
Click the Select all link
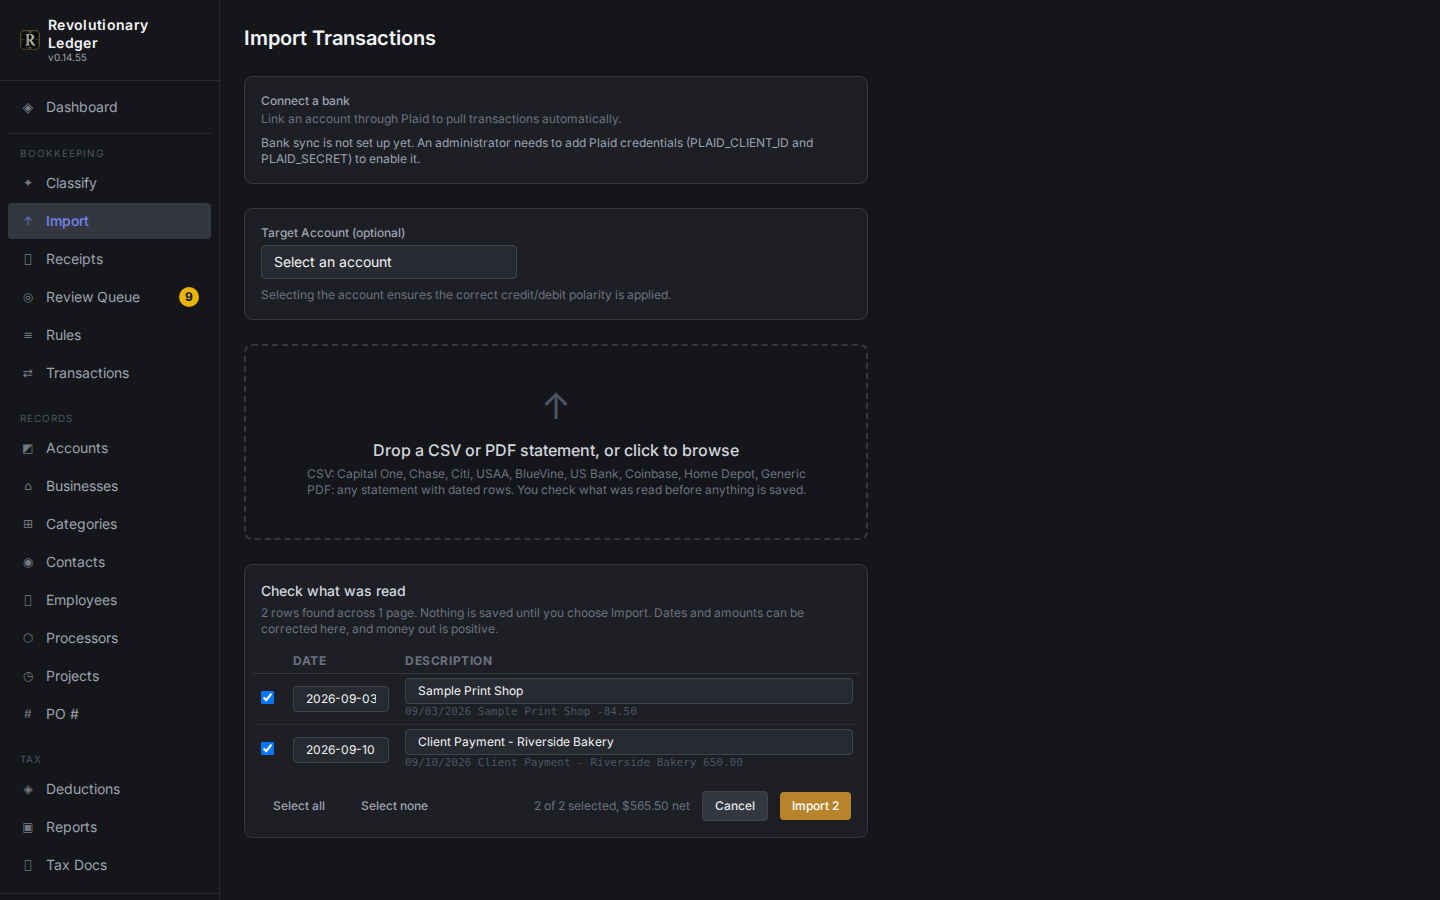point(299,806)
